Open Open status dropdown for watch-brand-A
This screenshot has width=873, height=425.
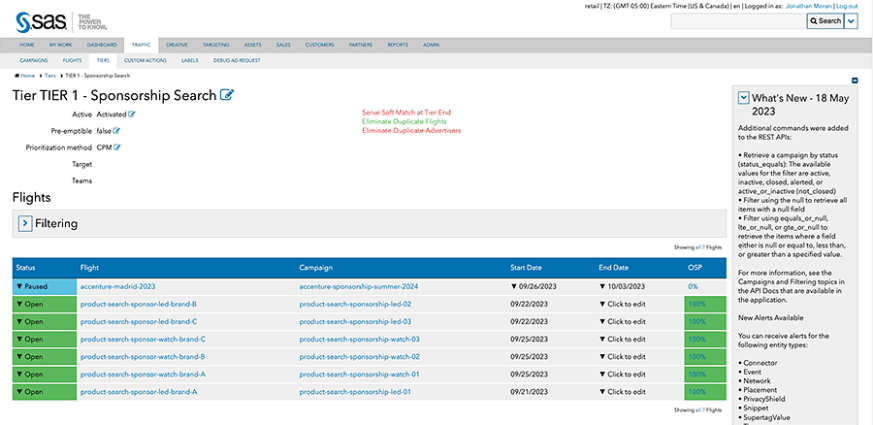click(x=45, y=374)
